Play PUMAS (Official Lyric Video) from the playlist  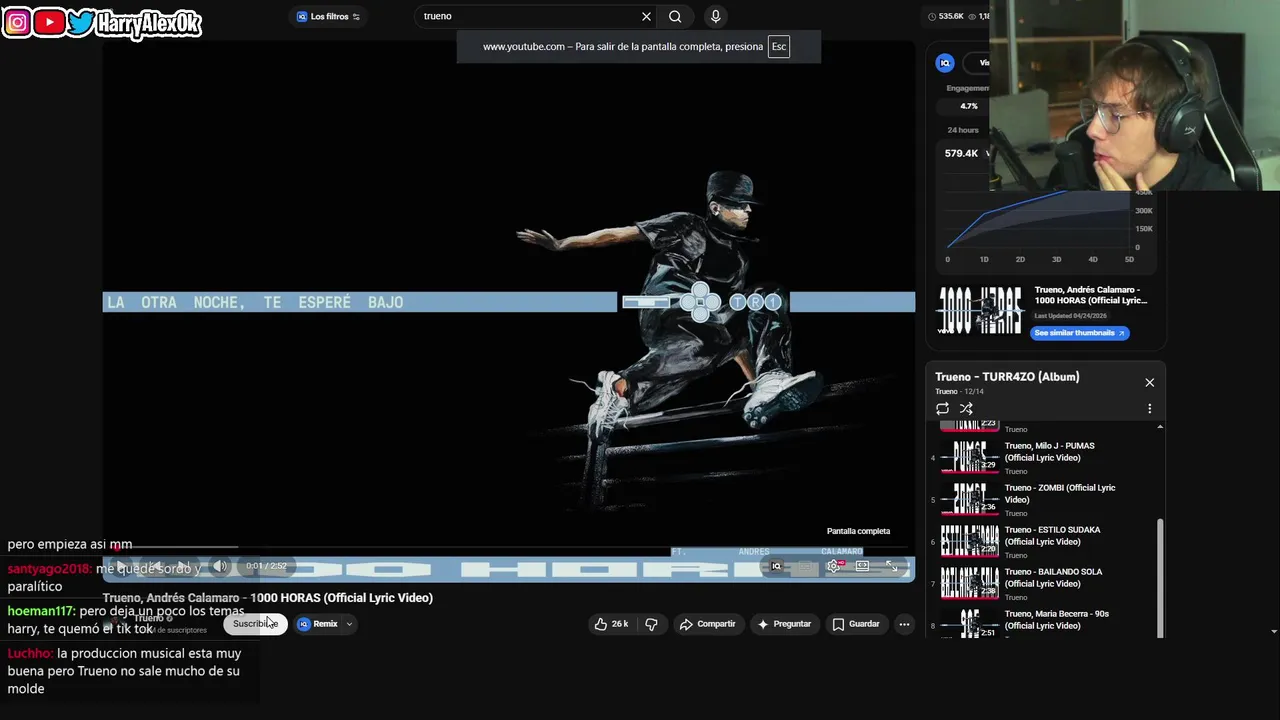1042,458
